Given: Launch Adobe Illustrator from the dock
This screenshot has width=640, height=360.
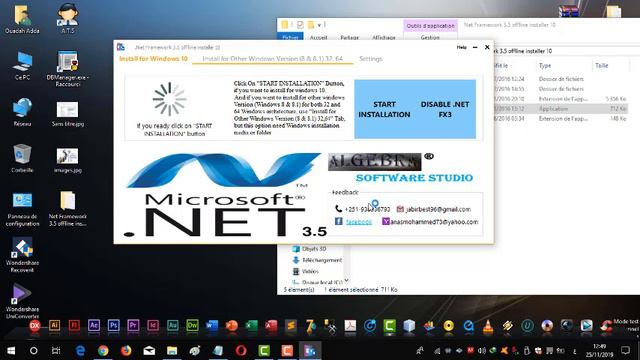Looking at the screenshot, I should click(54, 325).
